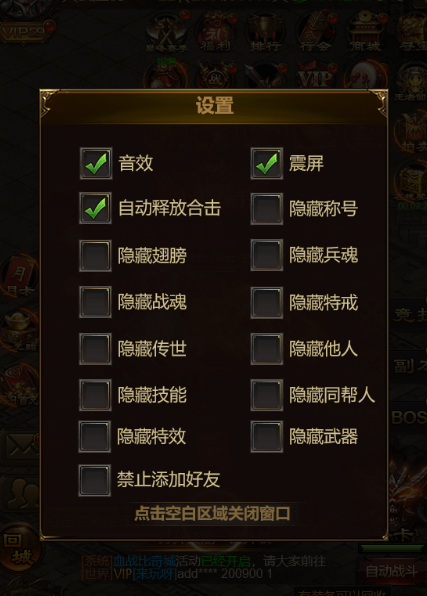The width and height of the screenshot is (427, 596).
Task: Enable 隐藏他人 to hide other players
Action: coord(267,349)
